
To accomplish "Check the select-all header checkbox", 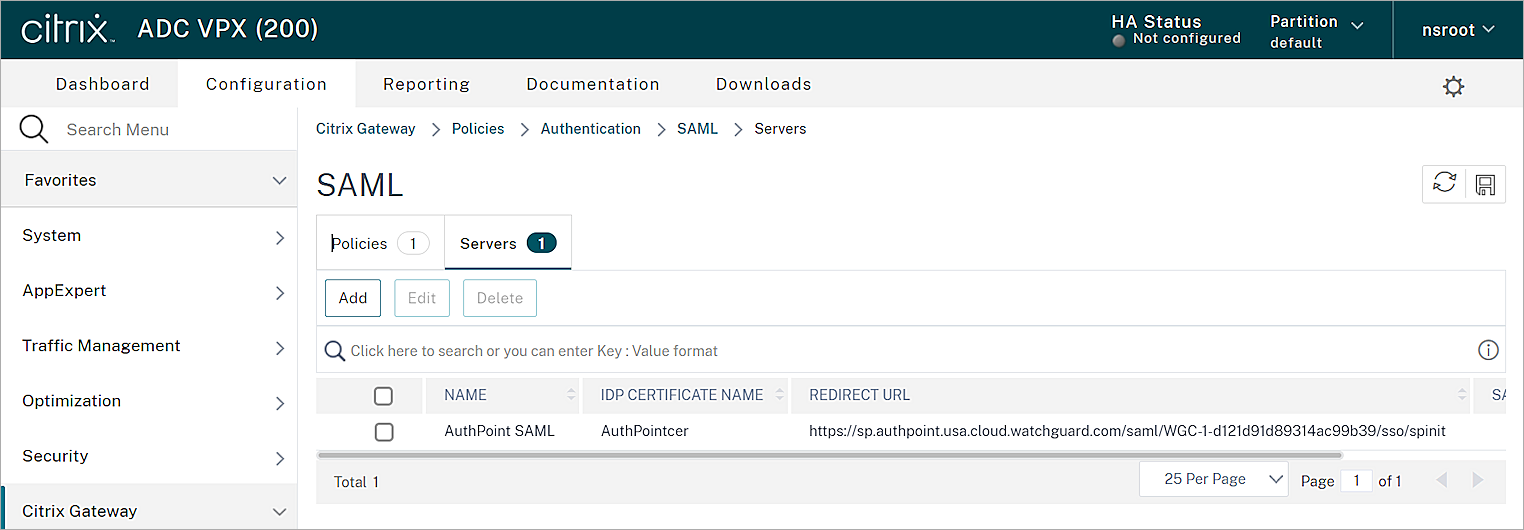I will pyautogui.click(x=383, y=396).
